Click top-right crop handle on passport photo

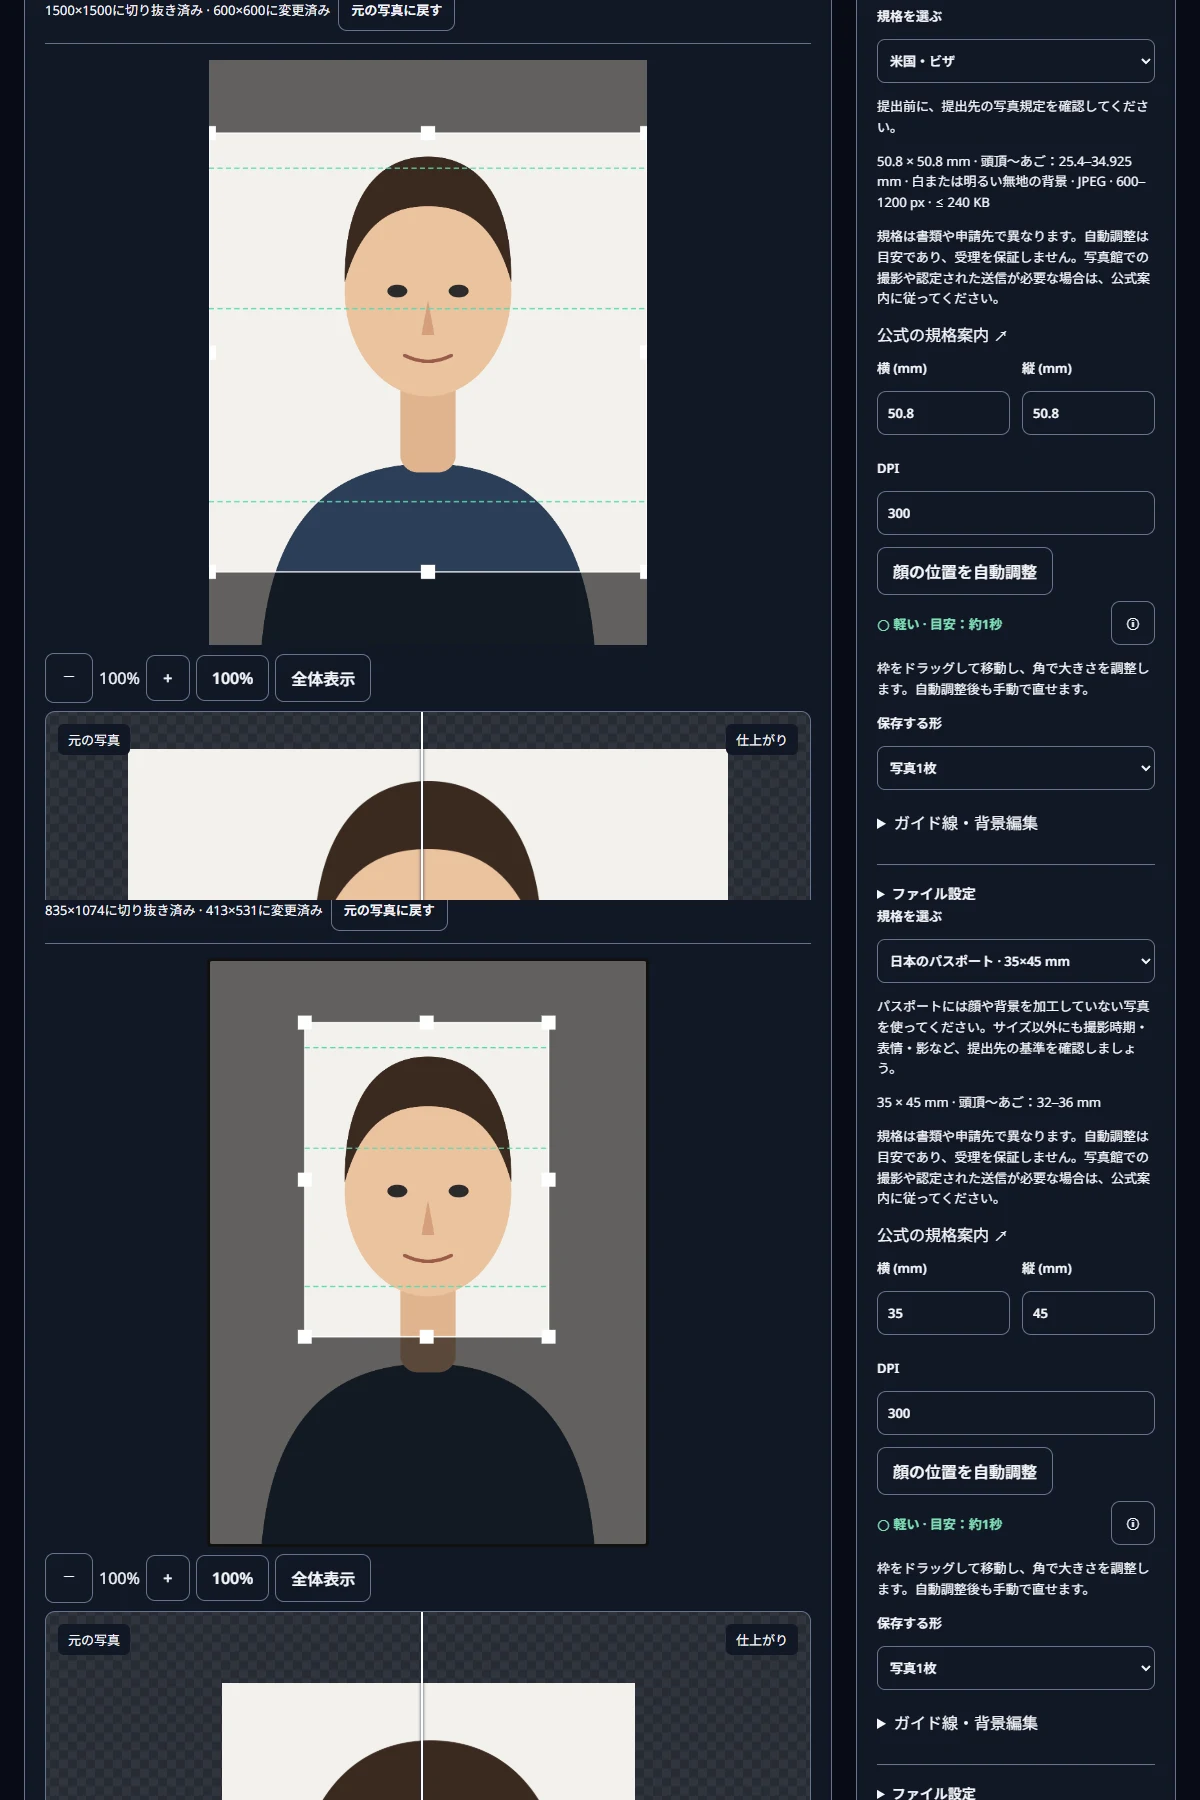tap(548, 1022)
